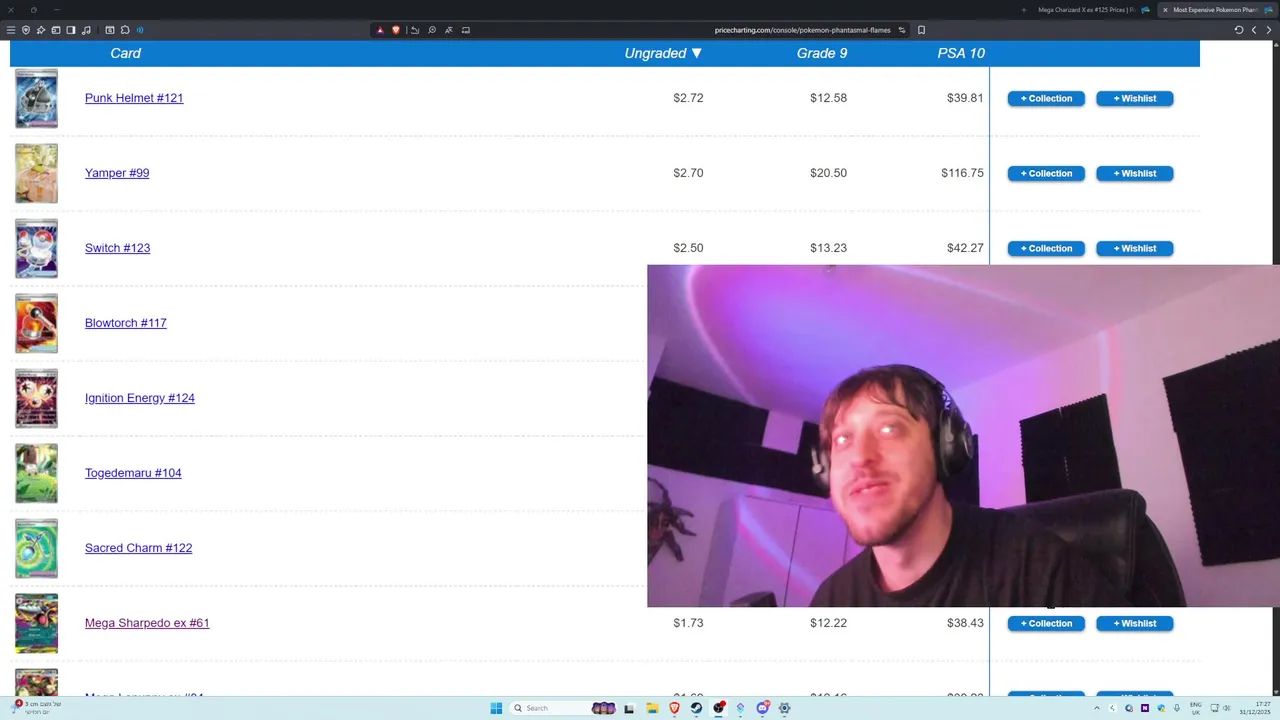Screen dimensions: 1280x720
Task: Click the Switch card thumbnail
Action: pyautogui.click(x=36, y=248)
